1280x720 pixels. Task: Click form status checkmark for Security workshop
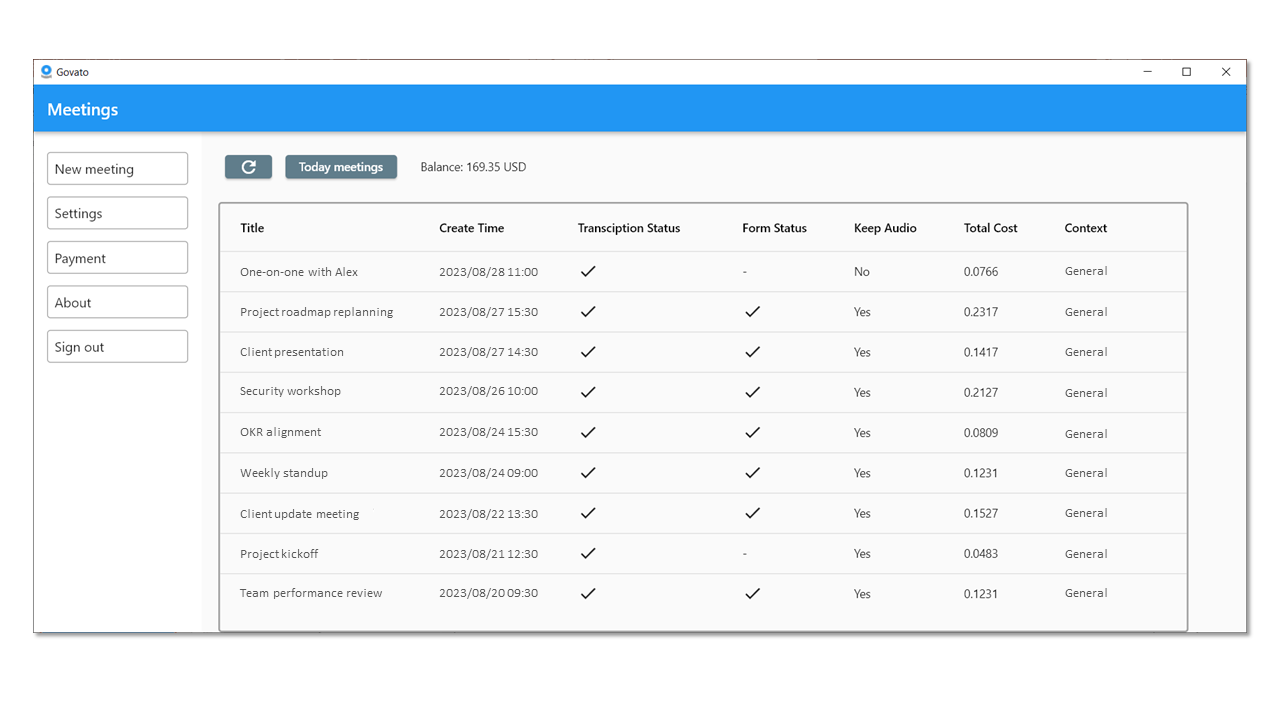coord(752,392)
